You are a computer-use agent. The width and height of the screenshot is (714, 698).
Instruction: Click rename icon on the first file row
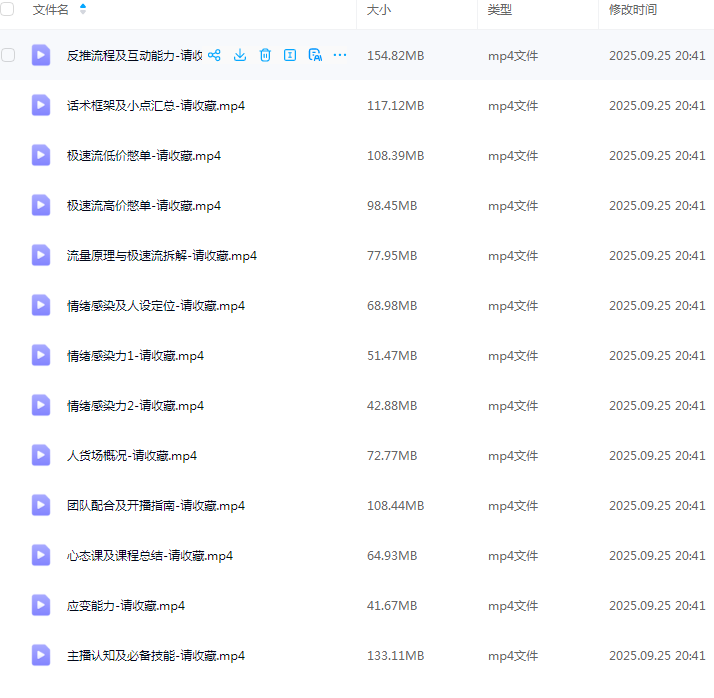click(x=290, y=55)
